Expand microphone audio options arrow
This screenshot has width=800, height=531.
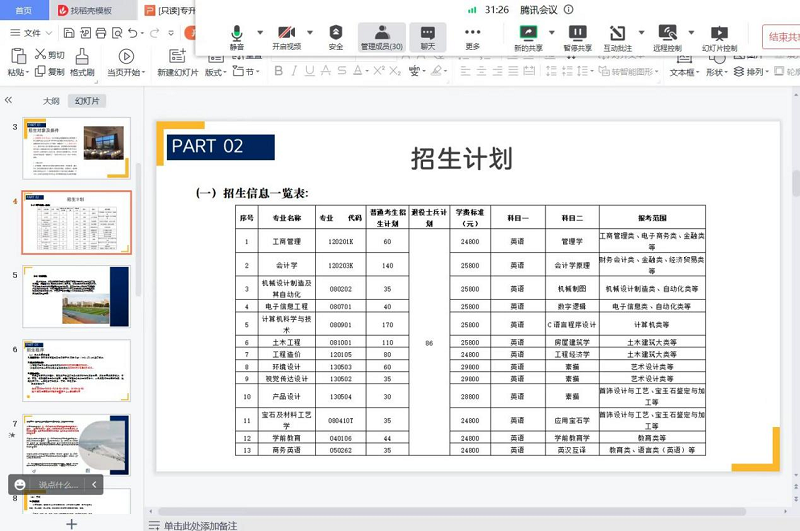coord(260,33)
